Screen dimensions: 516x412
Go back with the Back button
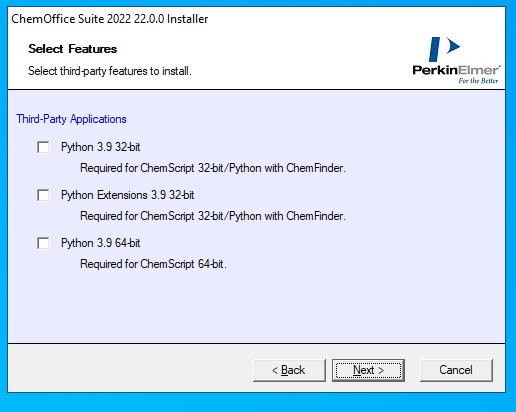289,370
